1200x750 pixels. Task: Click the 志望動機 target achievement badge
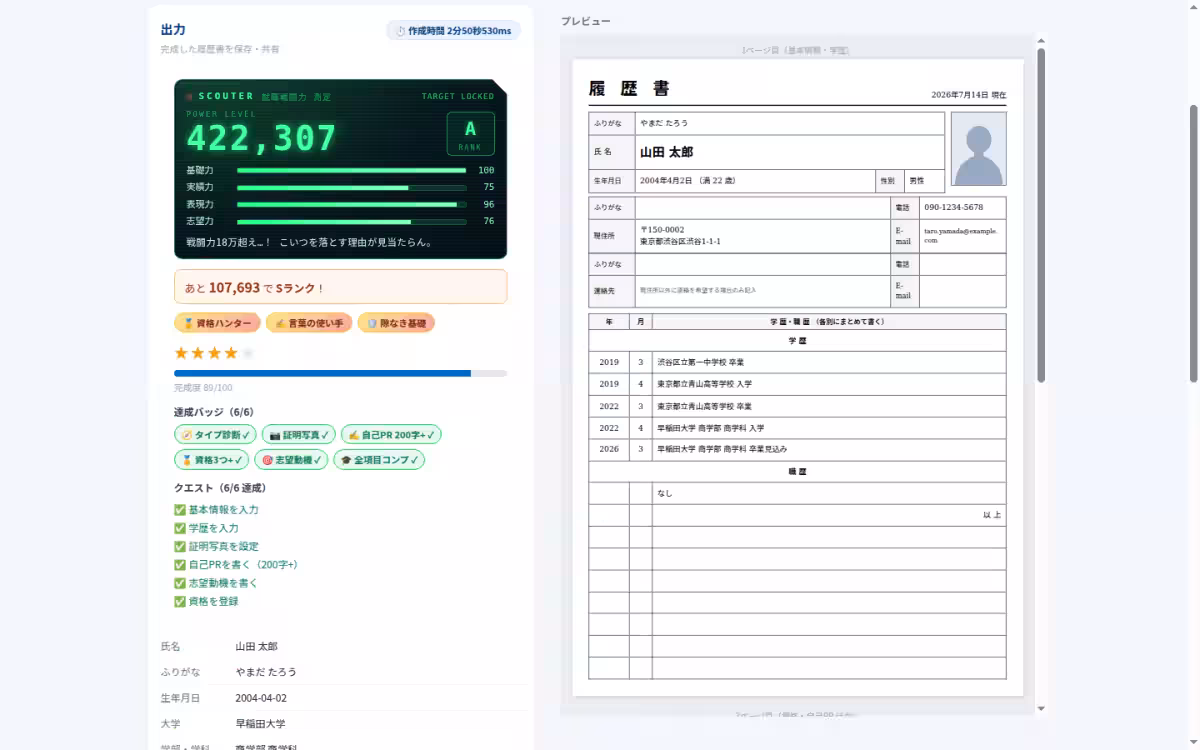pyautogui.click(x=291, y=460)
